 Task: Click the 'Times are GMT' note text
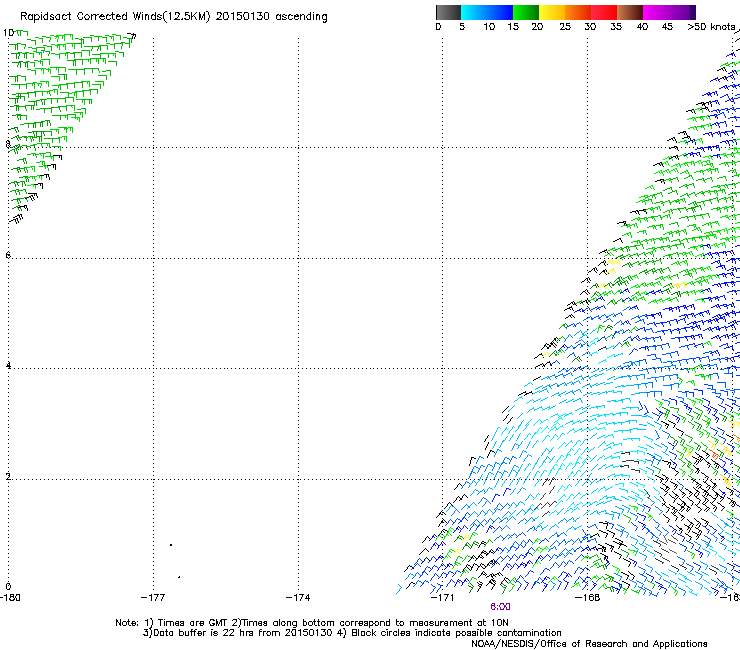193,623
